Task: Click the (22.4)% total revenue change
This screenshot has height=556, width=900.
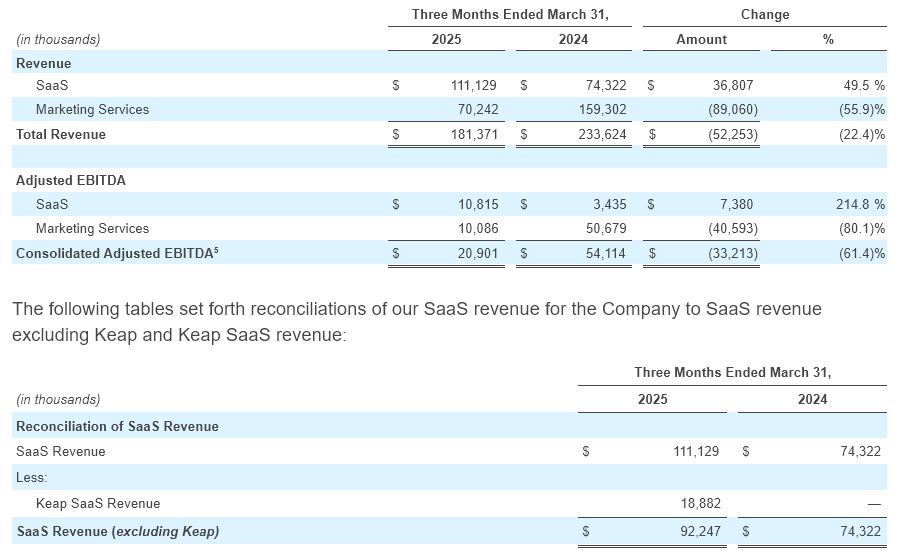Action: 862,135
